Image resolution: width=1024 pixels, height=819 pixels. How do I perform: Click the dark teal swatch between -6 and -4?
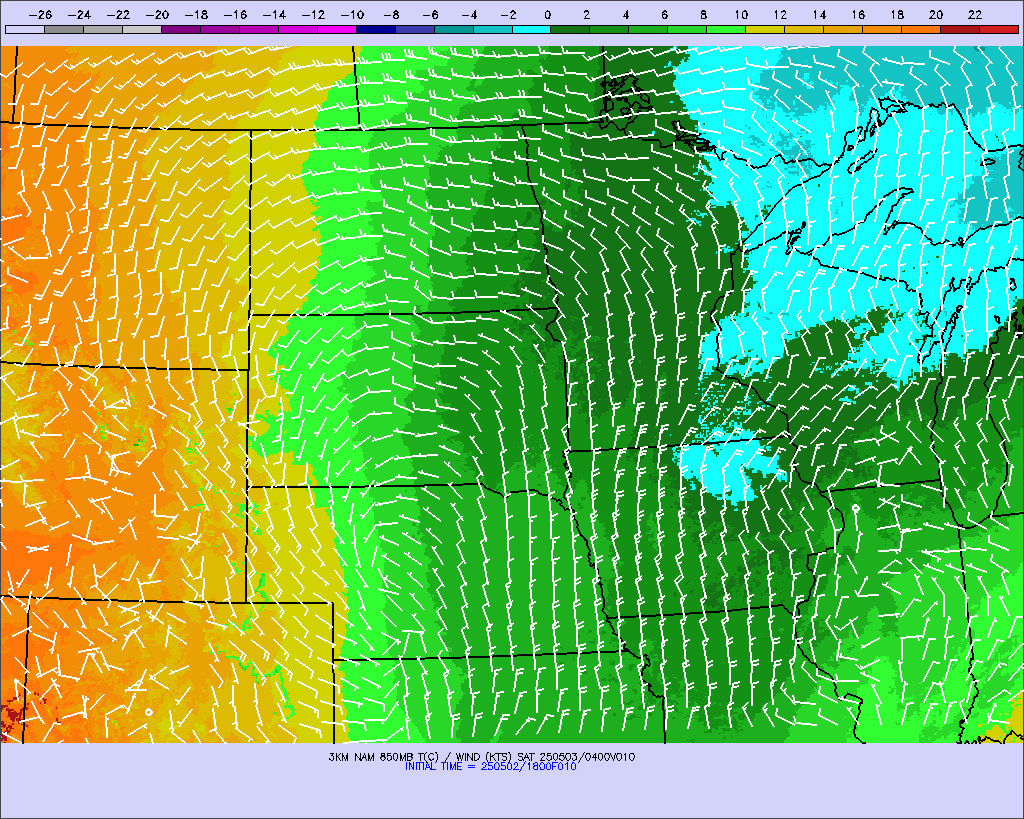coord(454,29)
